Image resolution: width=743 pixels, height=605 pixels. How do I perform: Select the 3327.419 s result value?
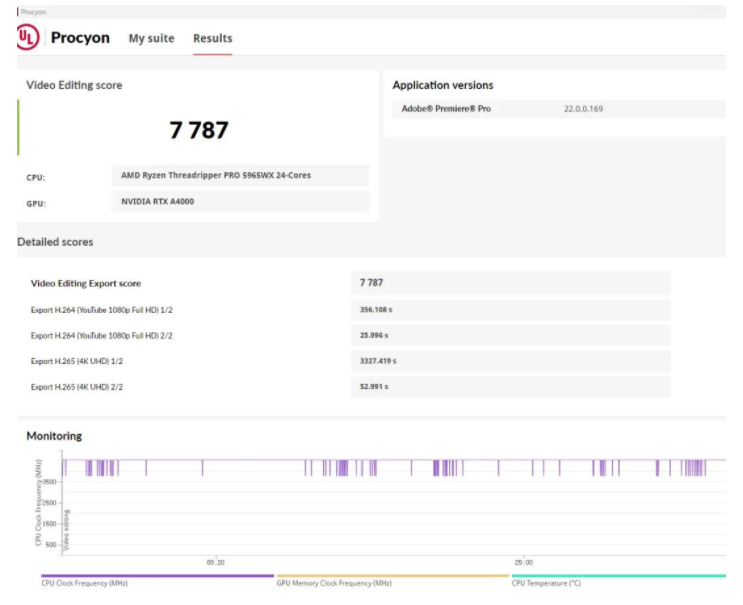(378, 361)
